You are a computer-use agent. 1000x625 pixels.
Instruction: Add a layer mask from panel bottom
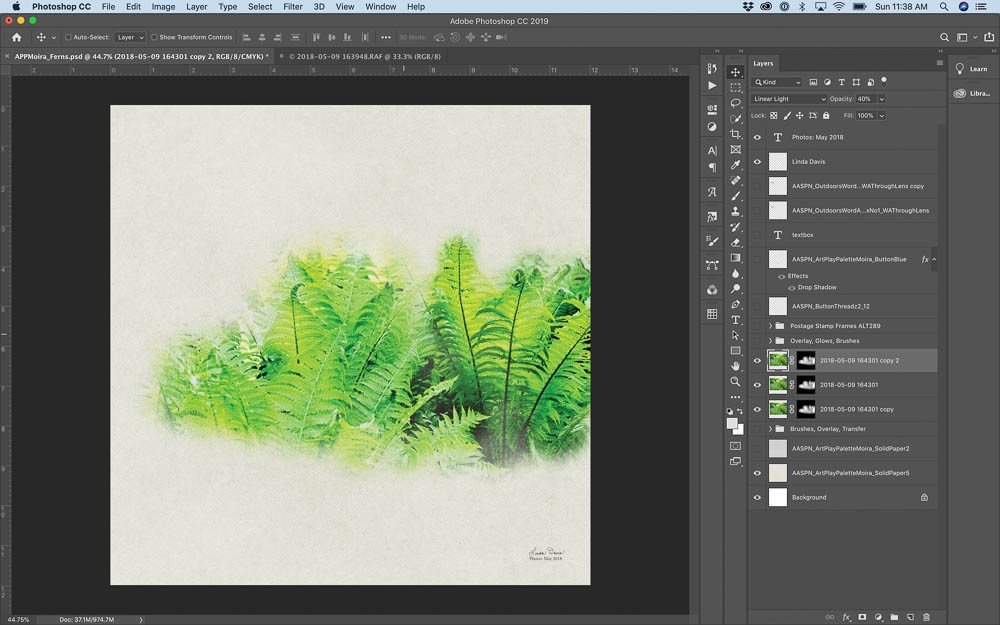point(862,617)
